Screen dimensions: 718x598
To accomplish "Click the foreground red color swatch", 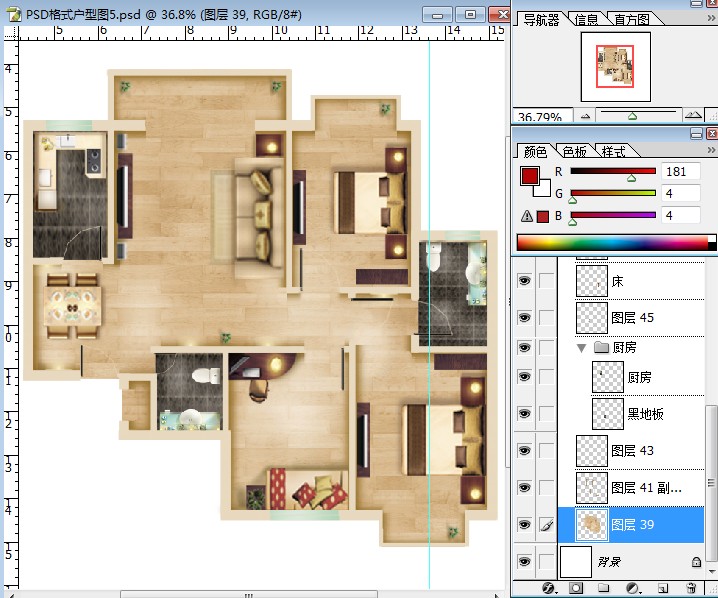I will 529,176.
